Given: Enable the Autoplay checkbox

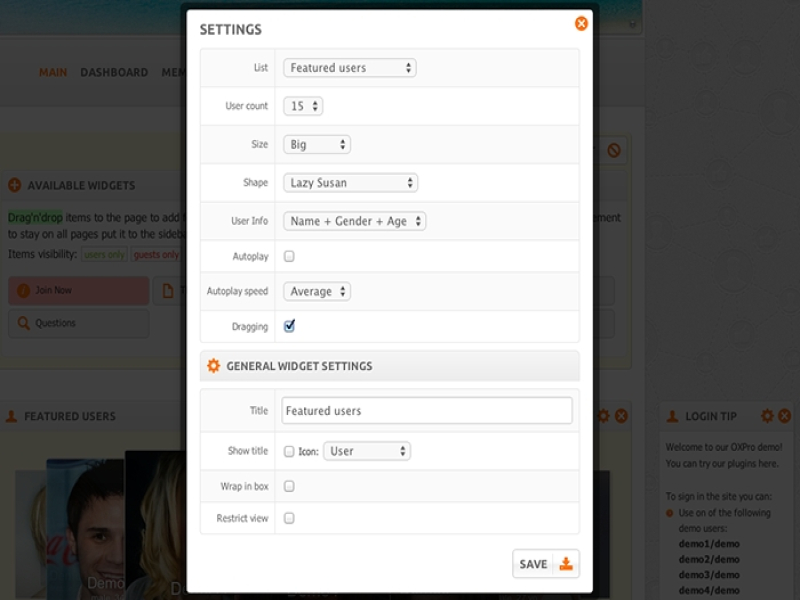Looking at the screenshot, I should (x=289, y=256).
